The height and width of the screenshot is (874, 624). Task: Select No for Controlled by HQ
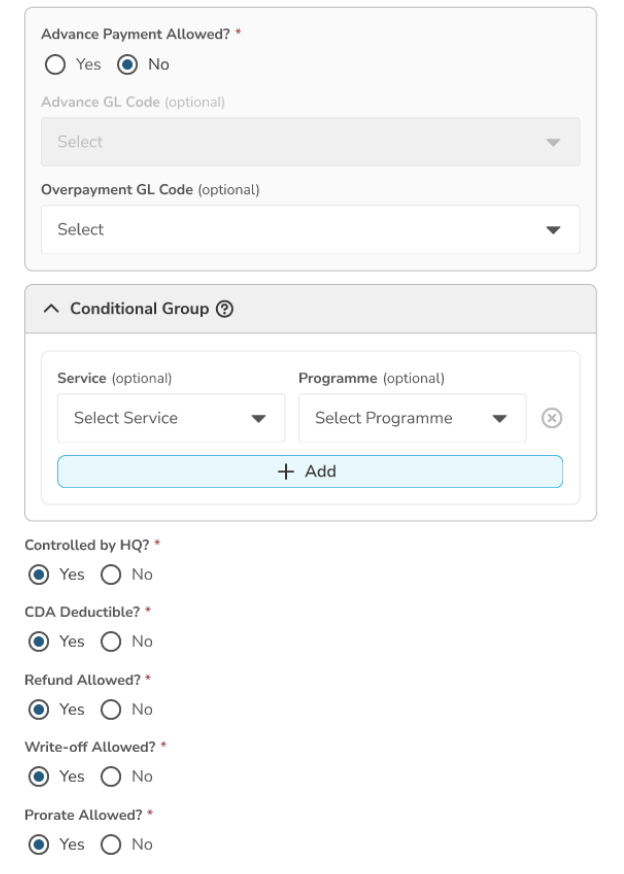110,574
